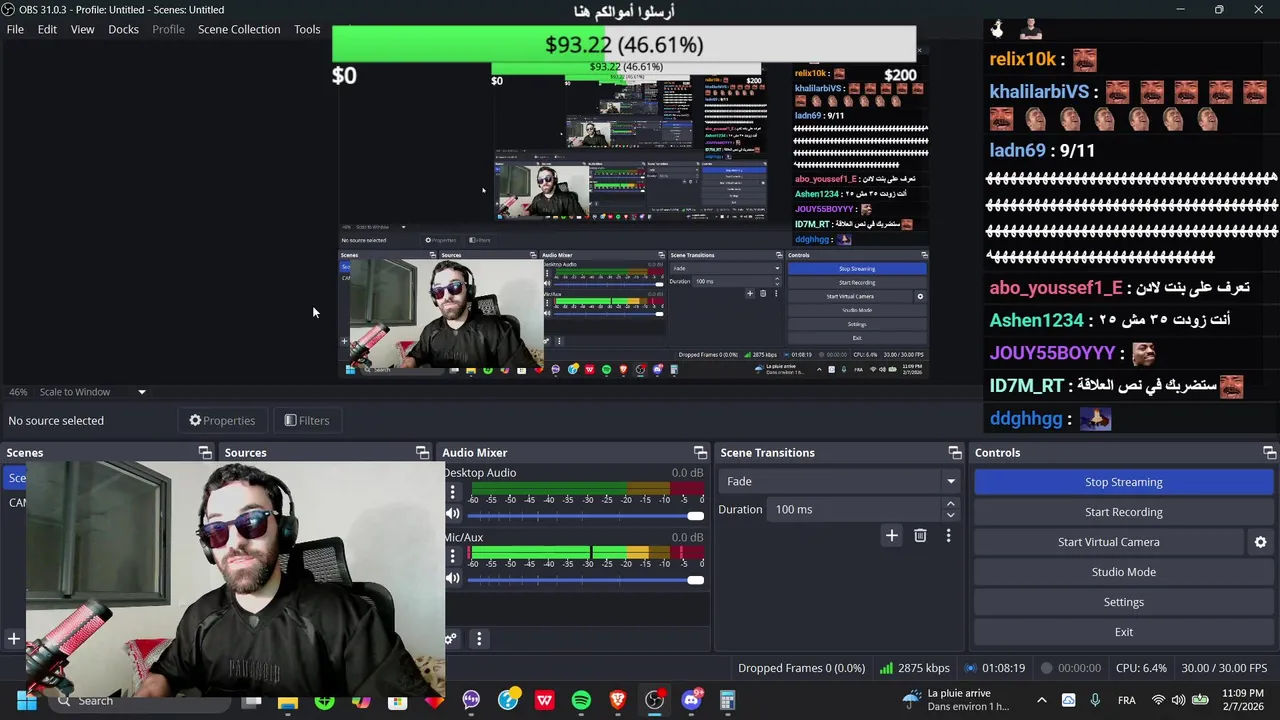Open the Scene Collection menu
1280x720 pixels.
(239, 29)
